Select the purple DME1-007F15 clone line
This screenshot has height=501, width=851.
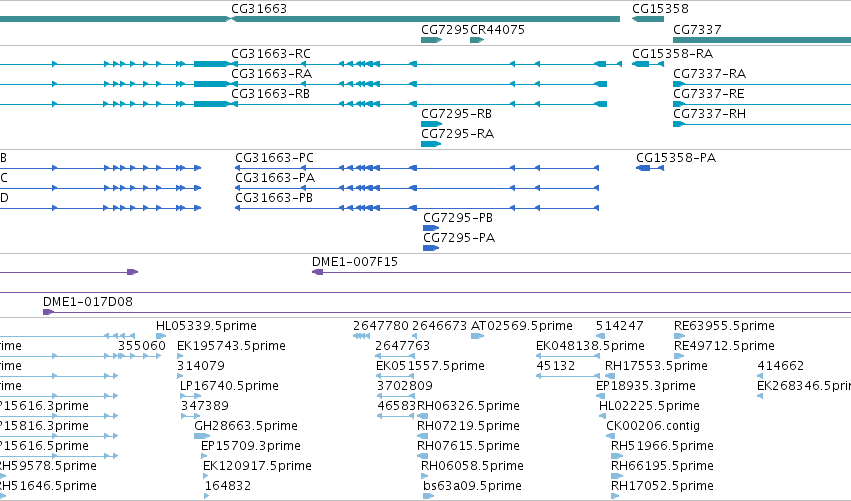(581, 272)
